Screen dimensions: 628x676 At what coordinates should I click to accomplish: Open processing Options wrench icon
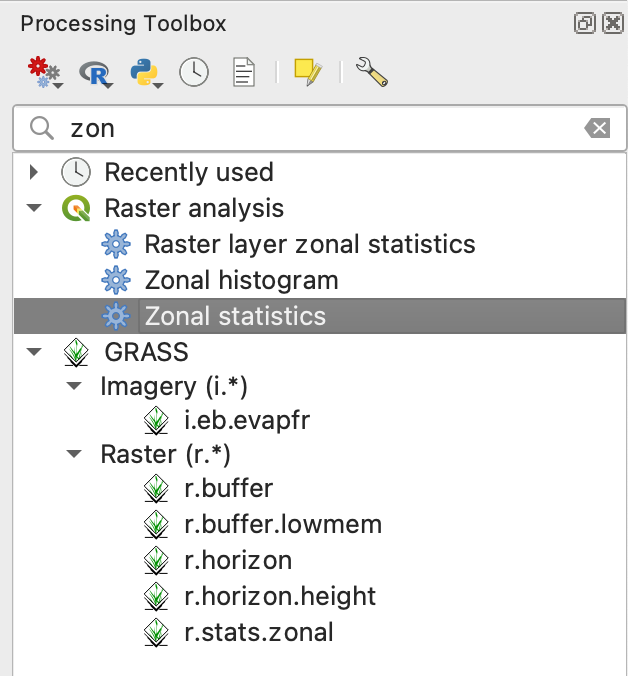(370, 72)
